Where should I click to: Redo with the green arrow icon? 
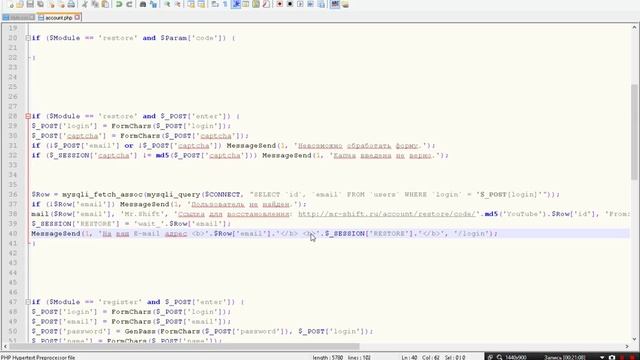tap(129, 4)
